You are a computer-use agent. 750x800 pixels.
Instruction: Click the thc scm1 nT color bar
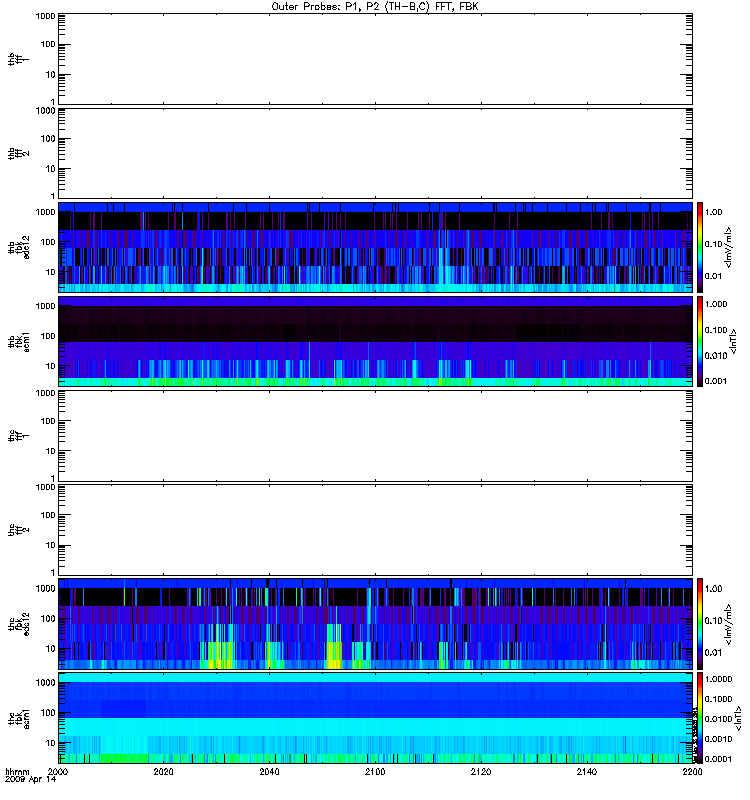coord(700,718)
